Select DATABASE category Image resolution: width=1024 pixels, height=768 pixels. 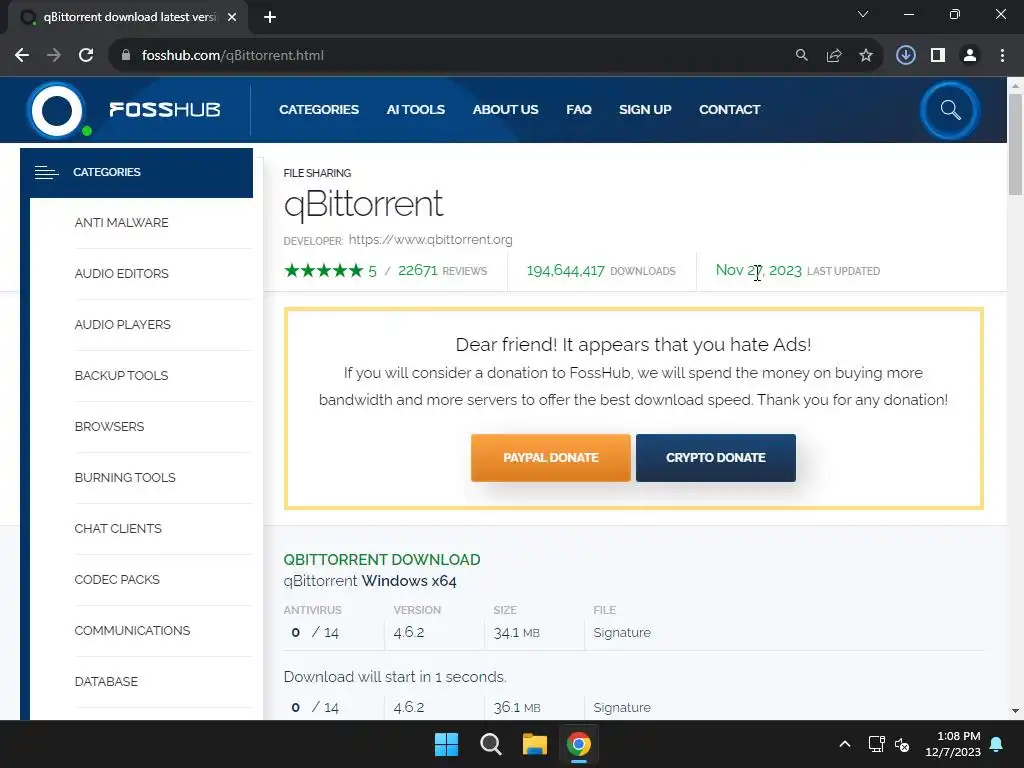(x=106, y=681)
